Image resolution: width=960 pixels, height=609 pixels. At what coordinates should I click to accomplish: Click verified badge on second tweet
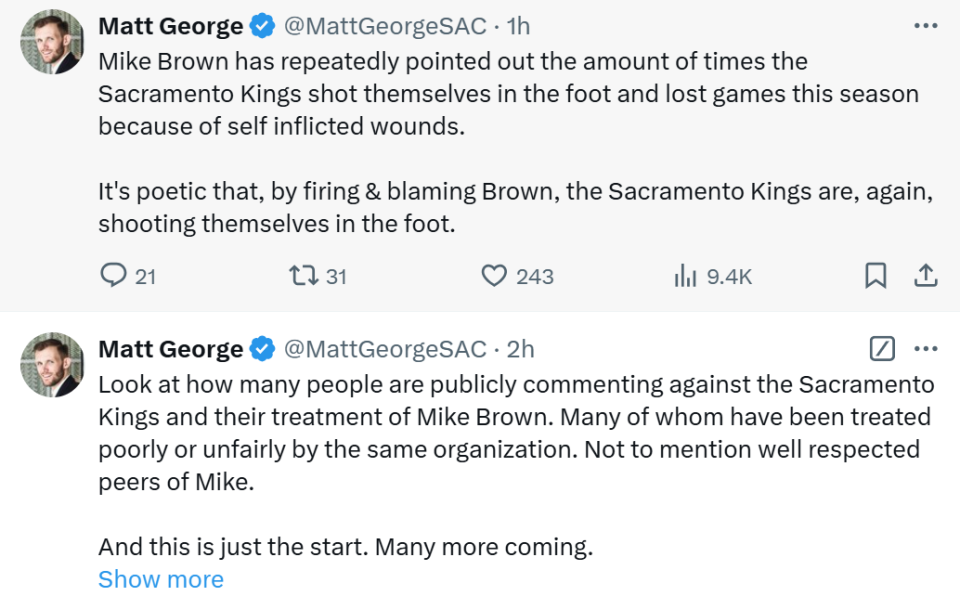pos(263,349)
